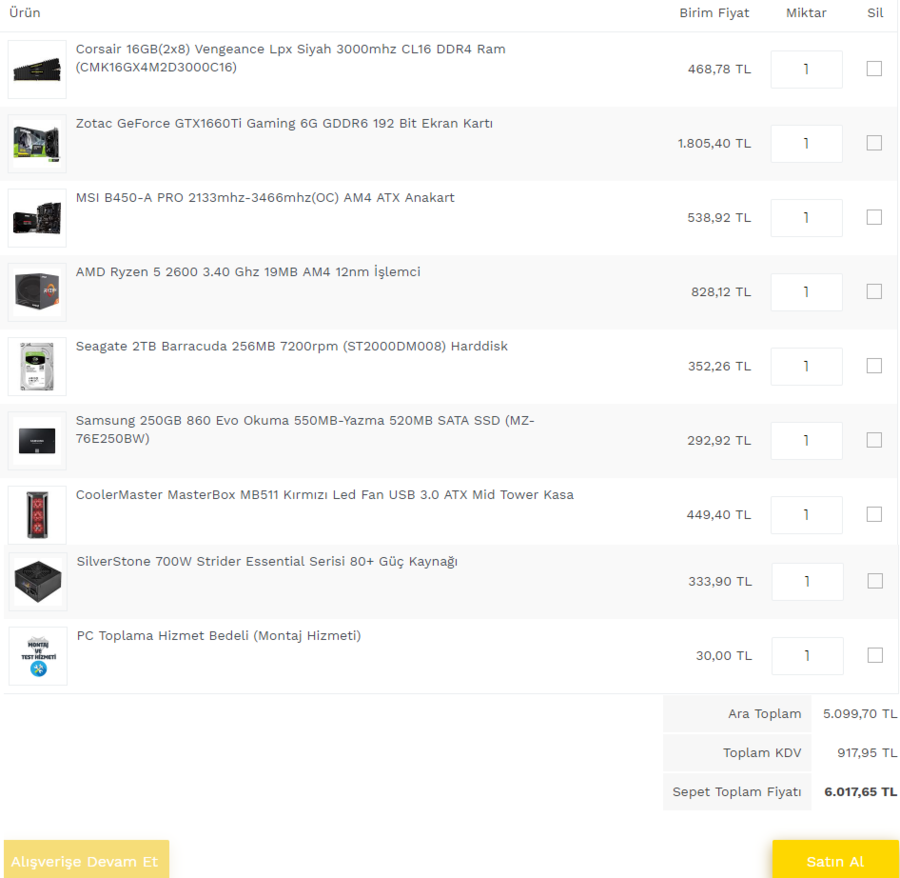The height and width of the screenshot is (878, 900).
Task: Open the Zotac GTX1660Ti product thumbnail
Action: [37, 143]
